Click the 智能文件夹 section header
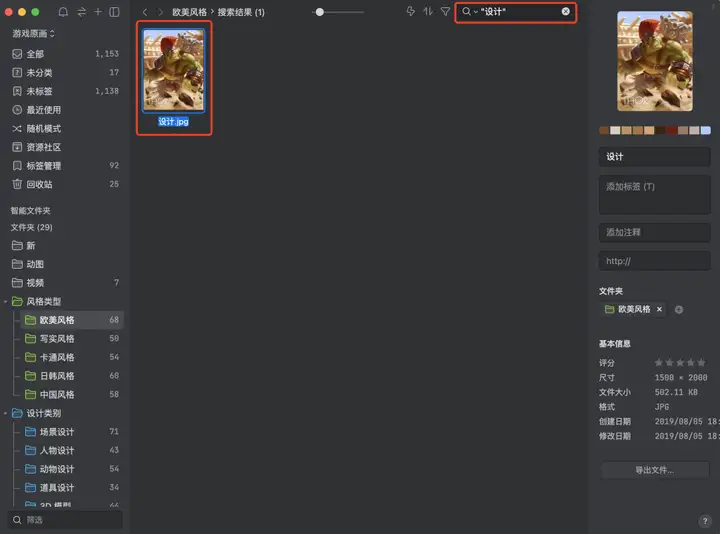The image size is (720, 534). click(31, 211)
